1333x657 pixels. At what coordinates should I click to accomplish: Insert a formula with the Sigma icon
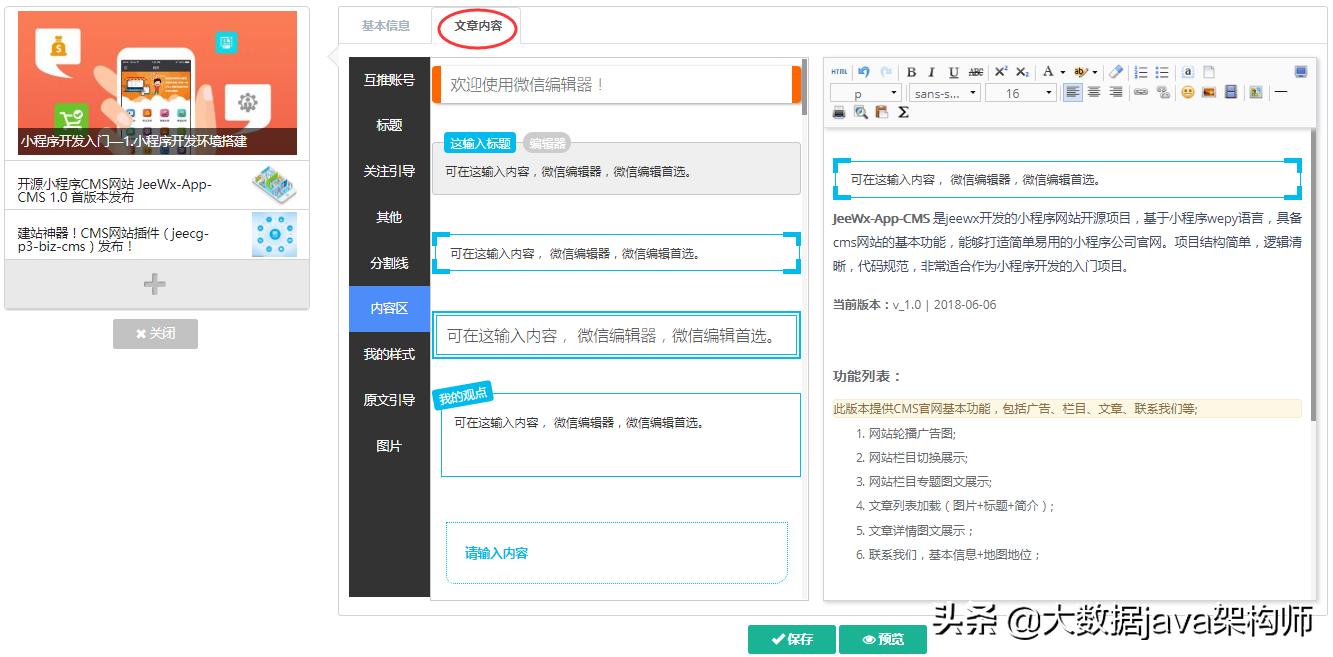(902, 112)
